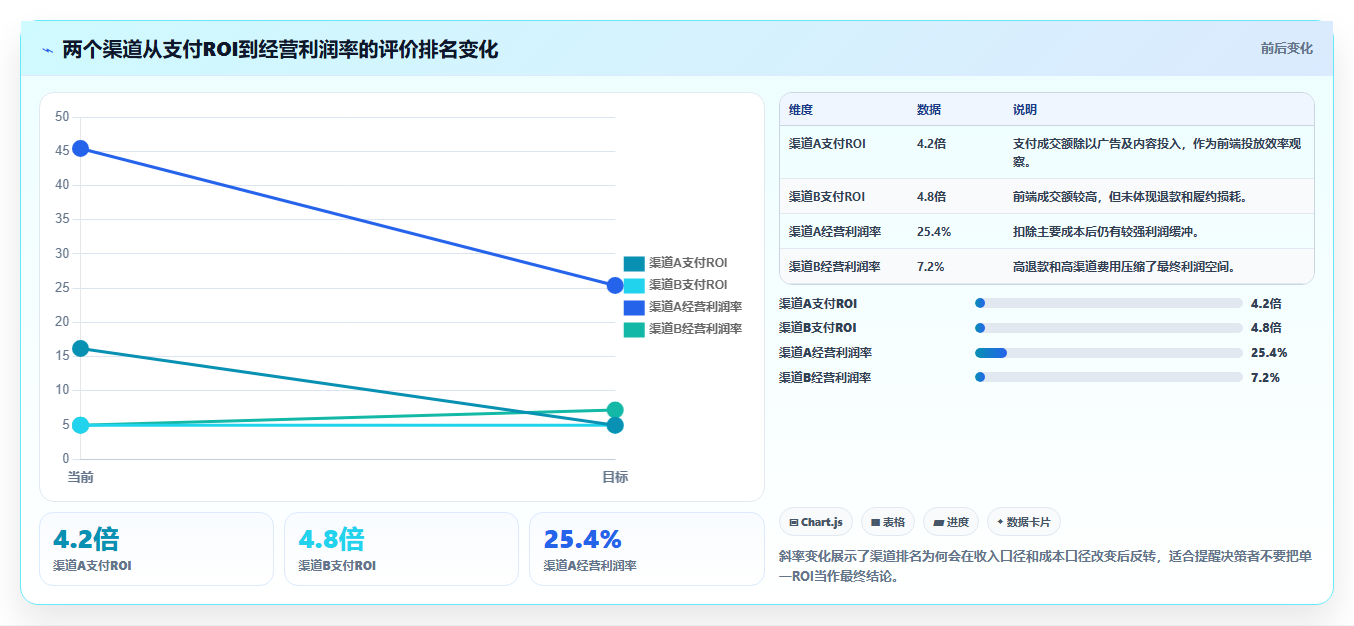Image resolution: width=1354 pixels, height=626 pixels.
Task: Click the 当前 x-axis label
Action: 80,477
